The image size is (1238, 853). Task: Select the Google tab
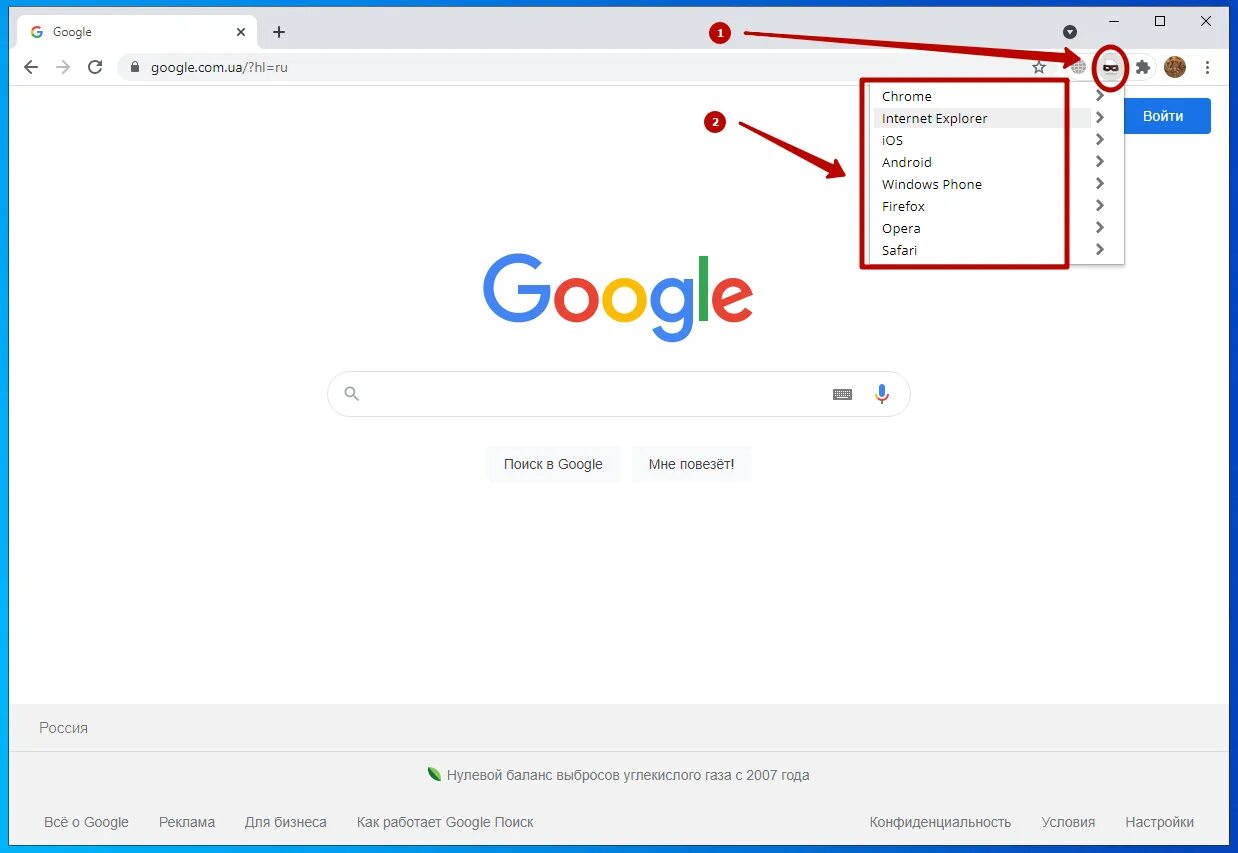click(x=138, y=32)
